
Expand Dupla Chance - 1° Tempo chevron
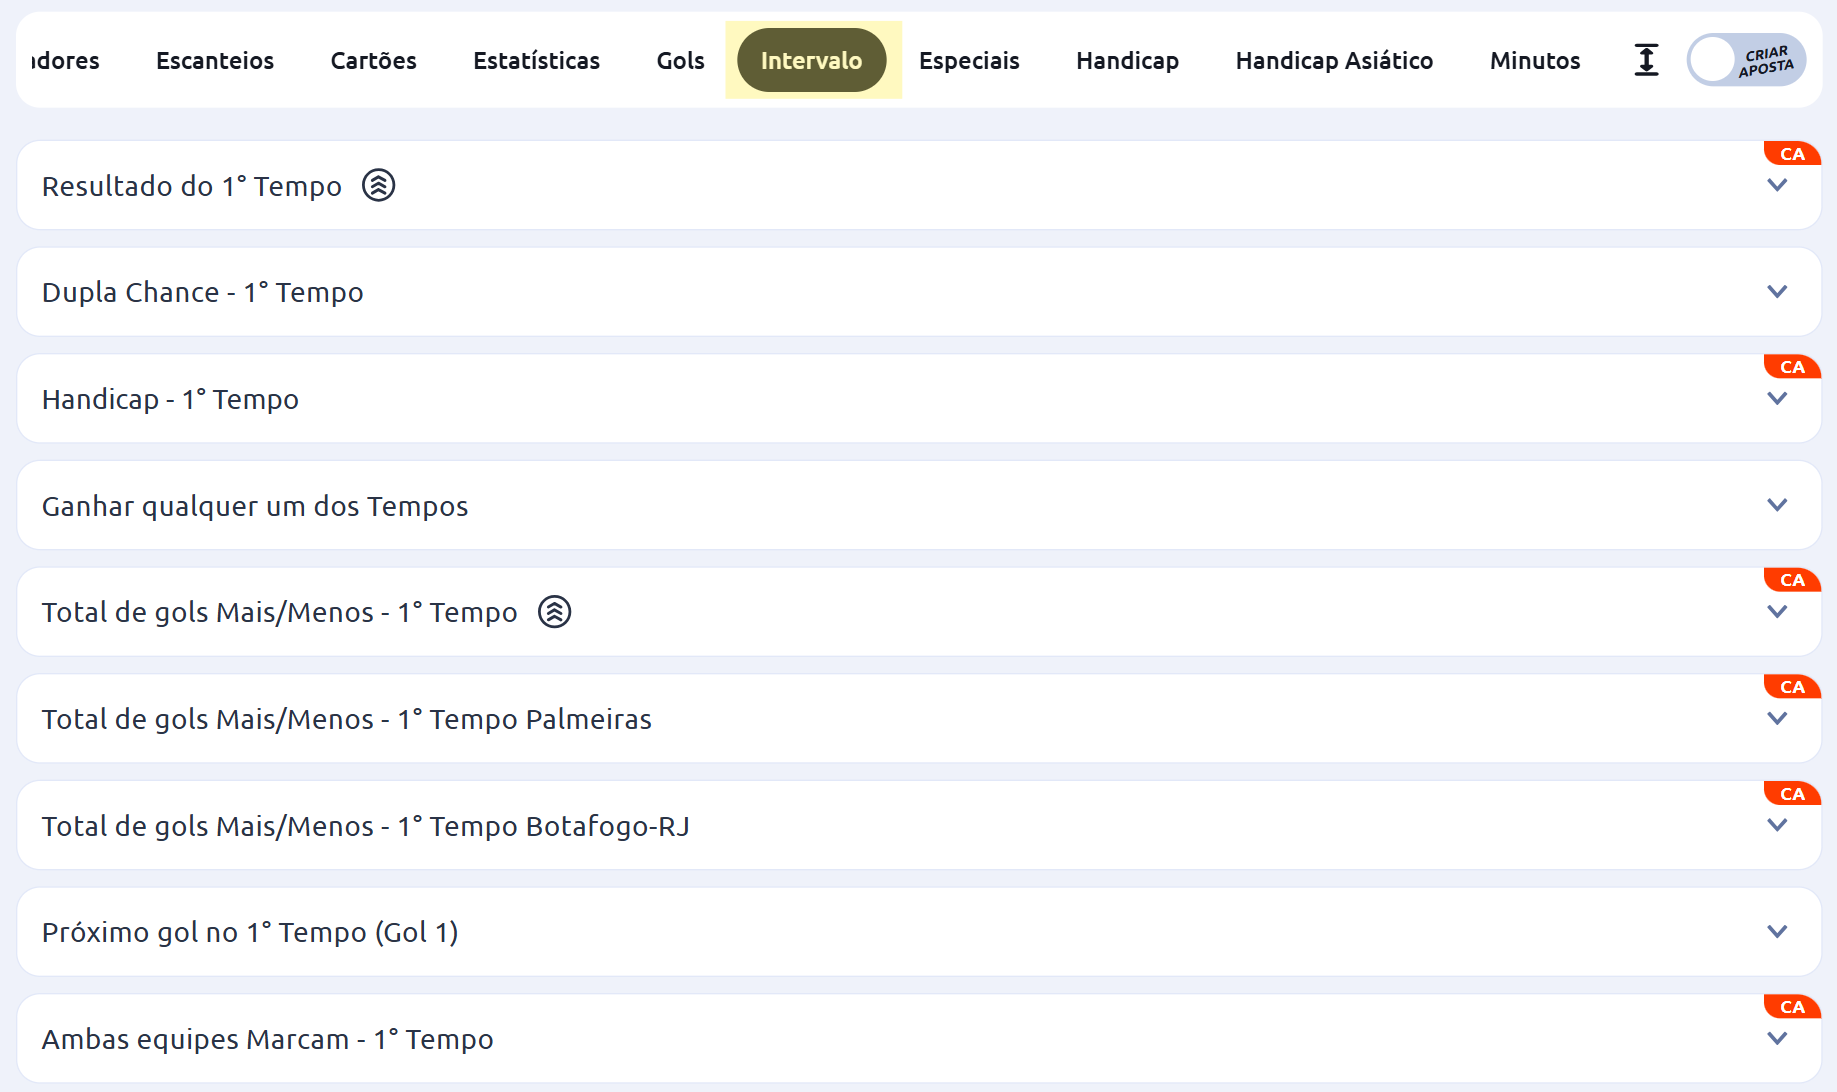coord(1777,292)
